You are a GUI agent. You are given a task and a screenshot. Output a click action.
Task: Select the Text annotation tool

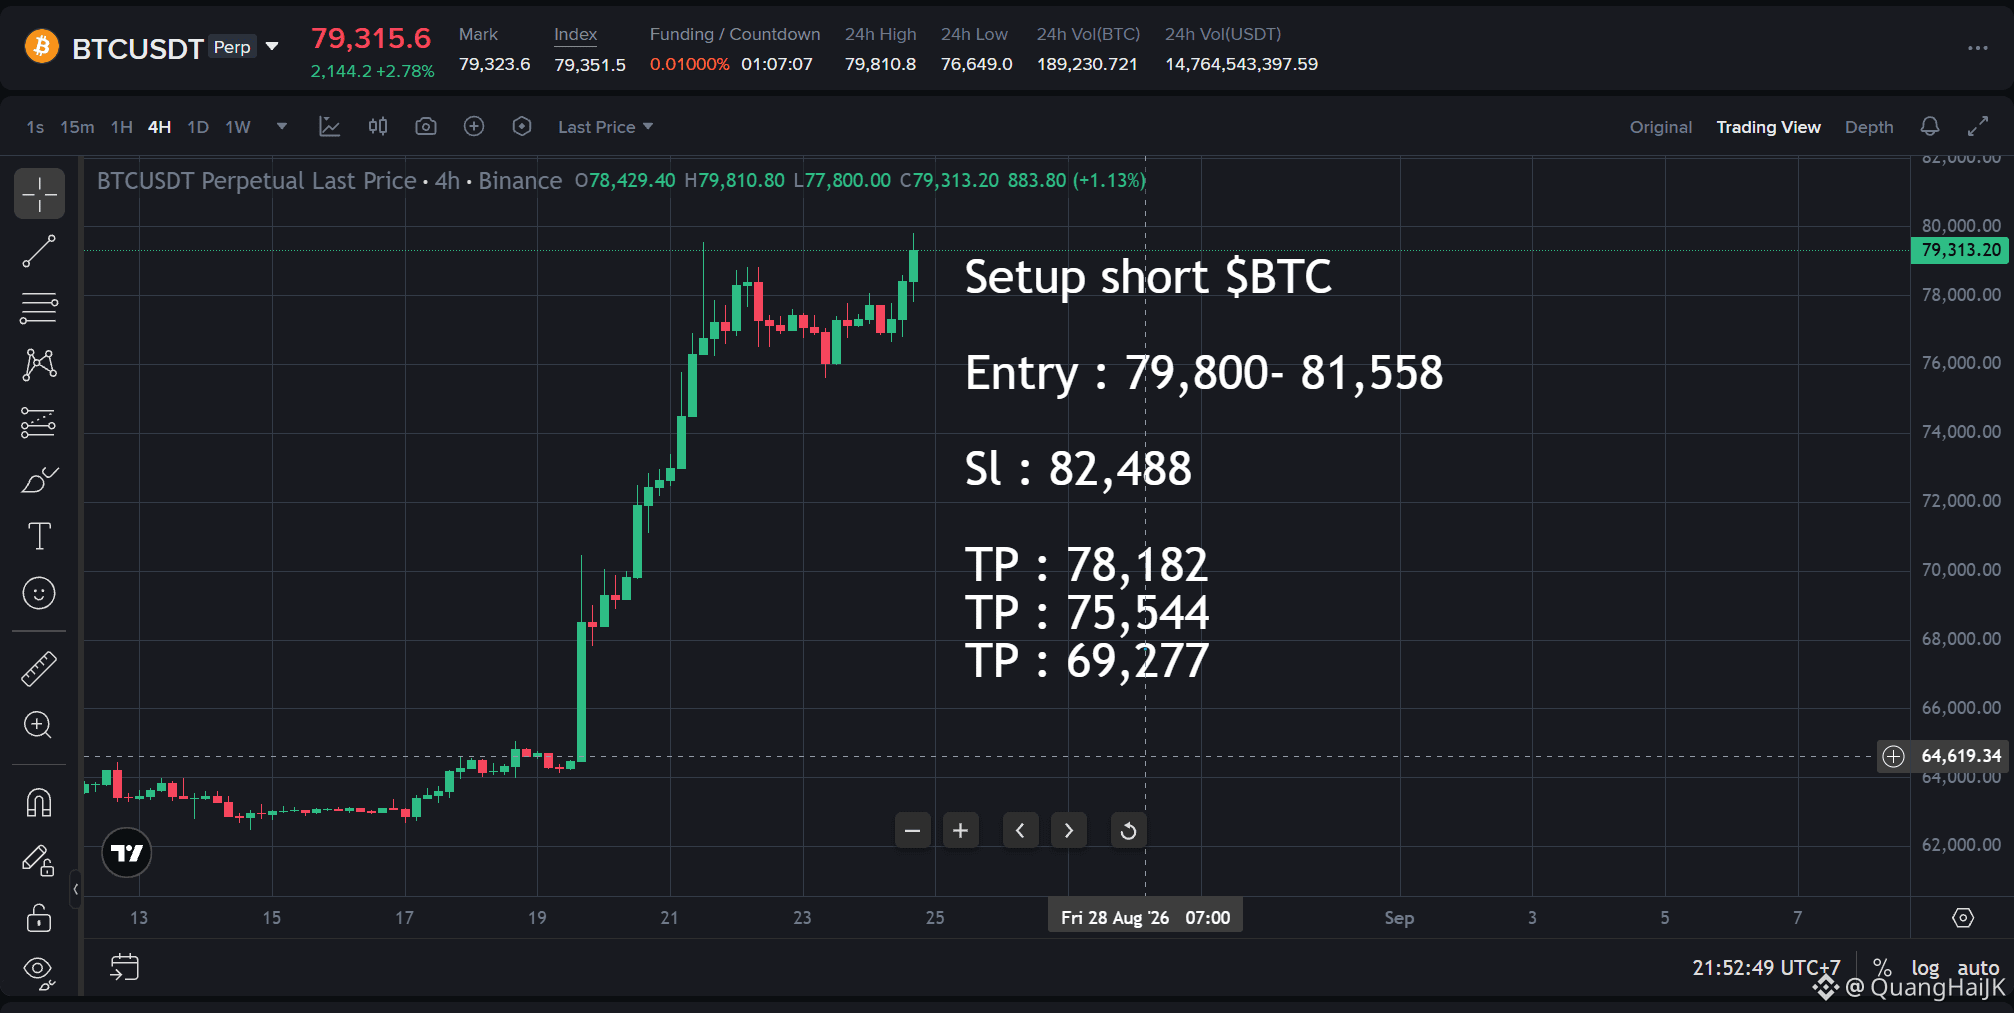39,536
